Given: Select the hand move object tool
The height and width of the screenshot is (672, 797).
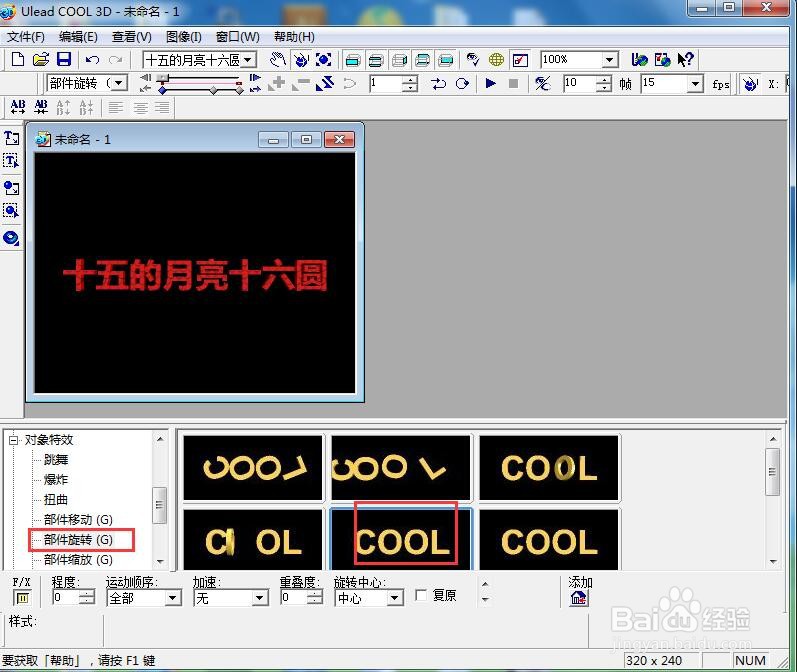Looking at the screenshot, I should (278, 60).
